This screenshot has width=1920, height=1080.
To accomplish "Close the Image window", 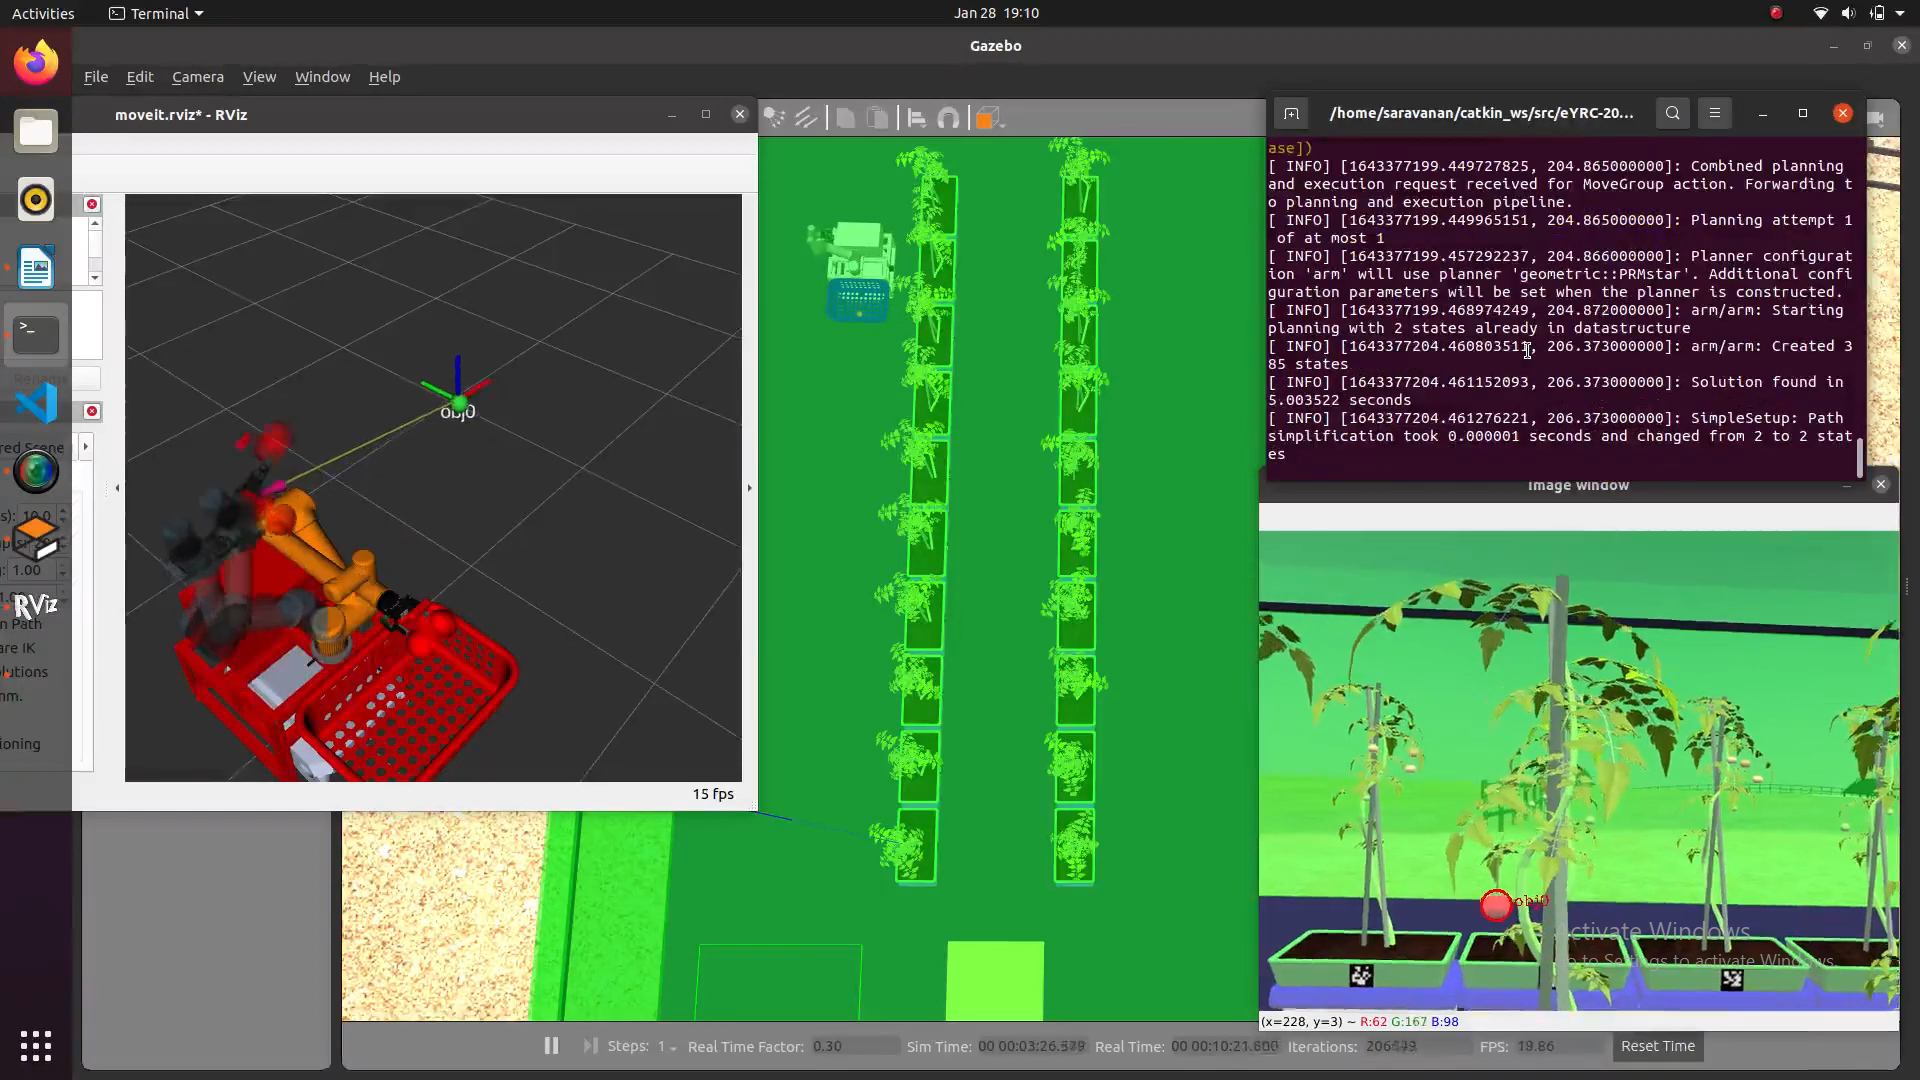I will tap(1881, 484).
